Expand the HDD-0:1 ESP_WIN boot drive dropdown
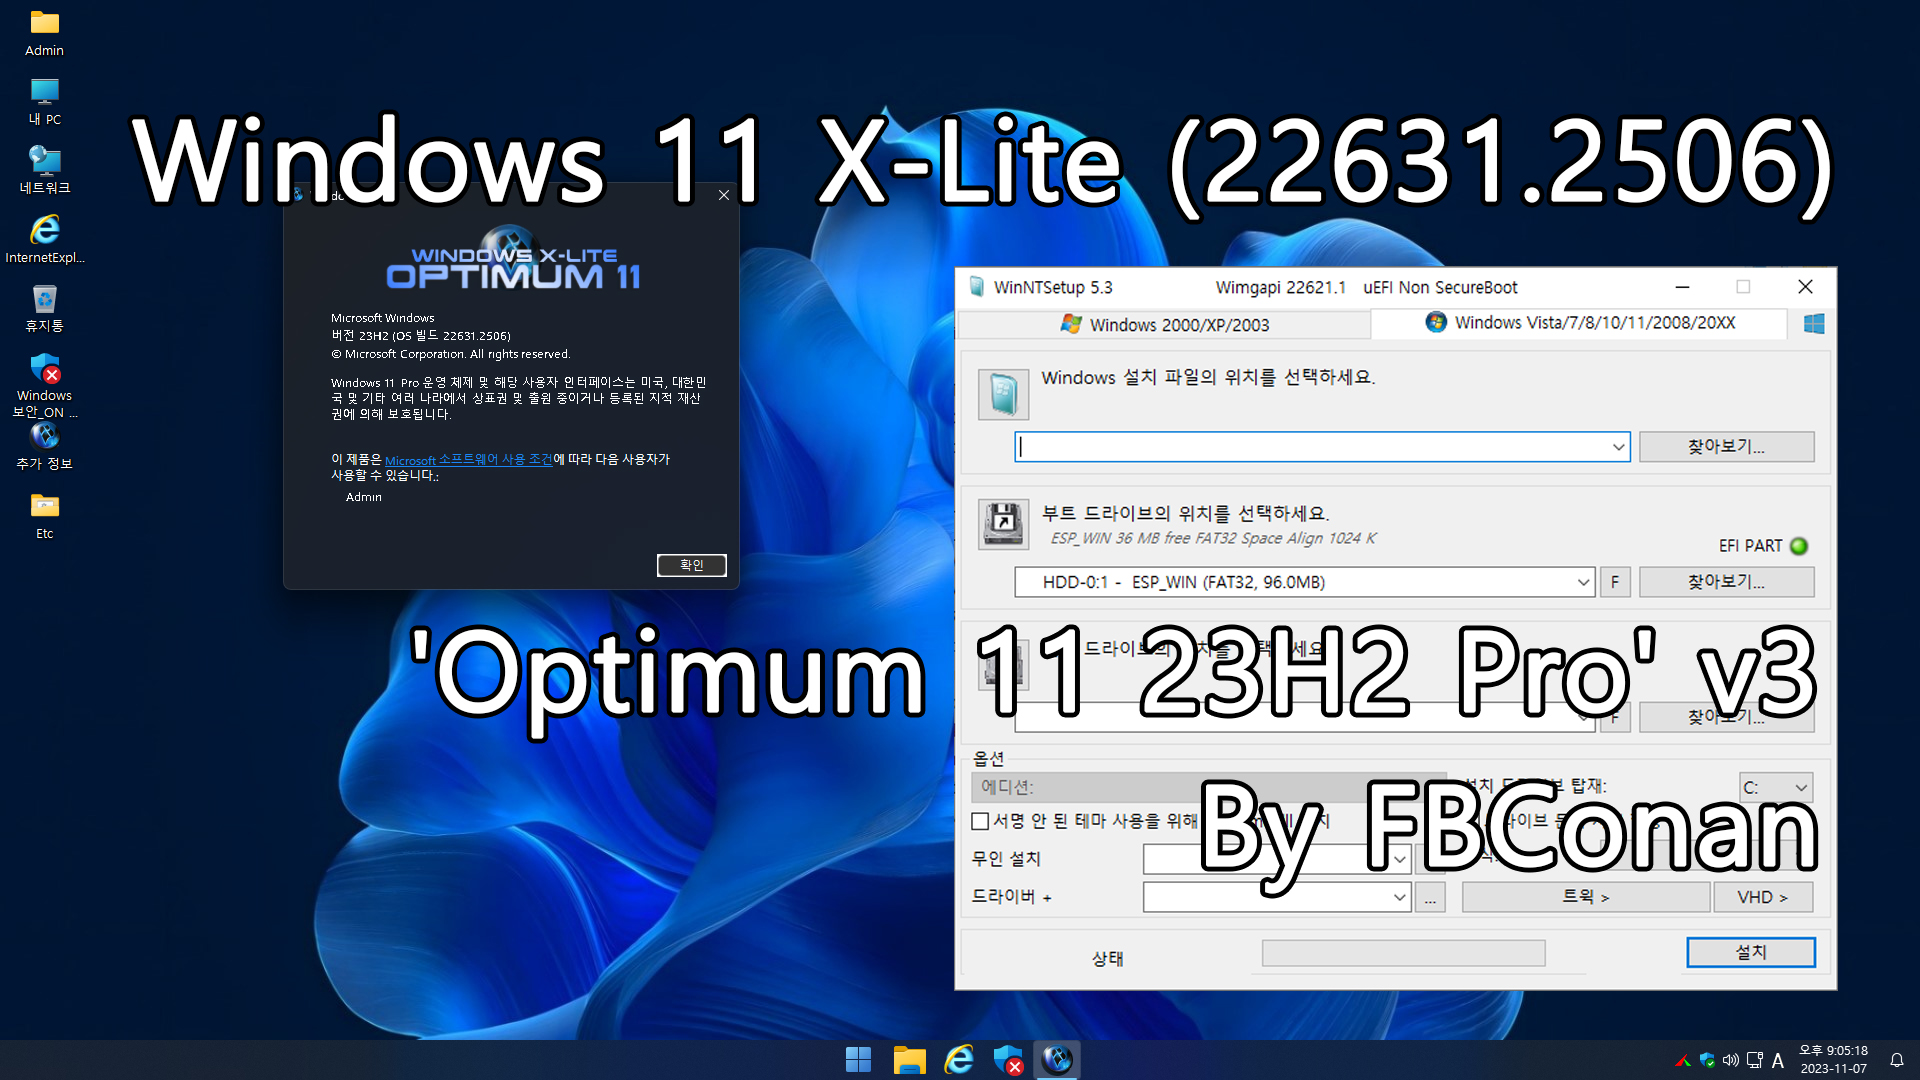Screen dimensions: 1920x1080 [1583, 582]
